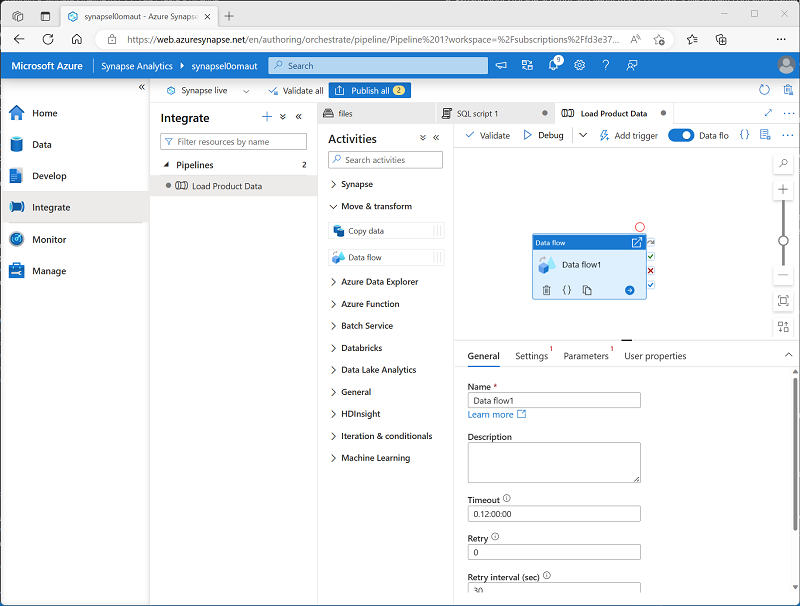View Data flow1 activity source code

[567, 290]
